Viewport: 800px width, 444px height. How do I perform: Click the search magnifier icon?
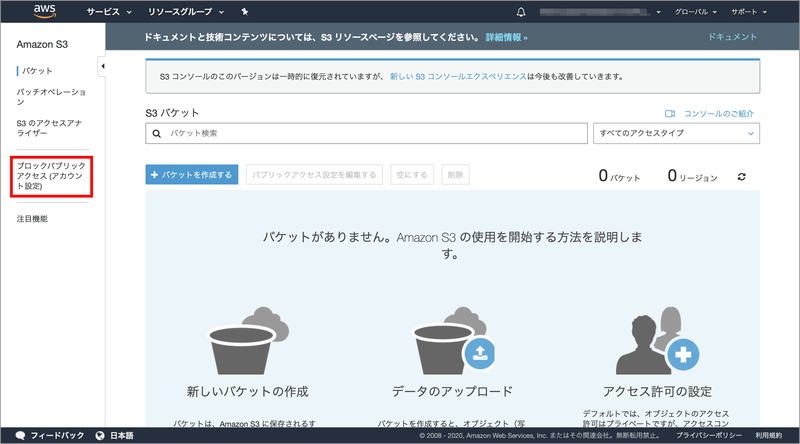click(x=157, y=133)
